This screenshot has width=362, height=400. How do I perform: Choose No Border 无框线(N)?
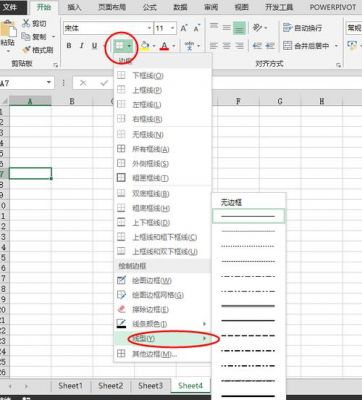click(x=163, y=134)
